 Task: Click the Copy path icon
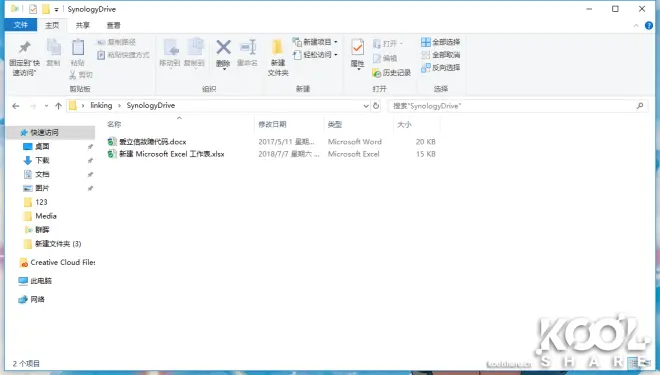(101, 42)
